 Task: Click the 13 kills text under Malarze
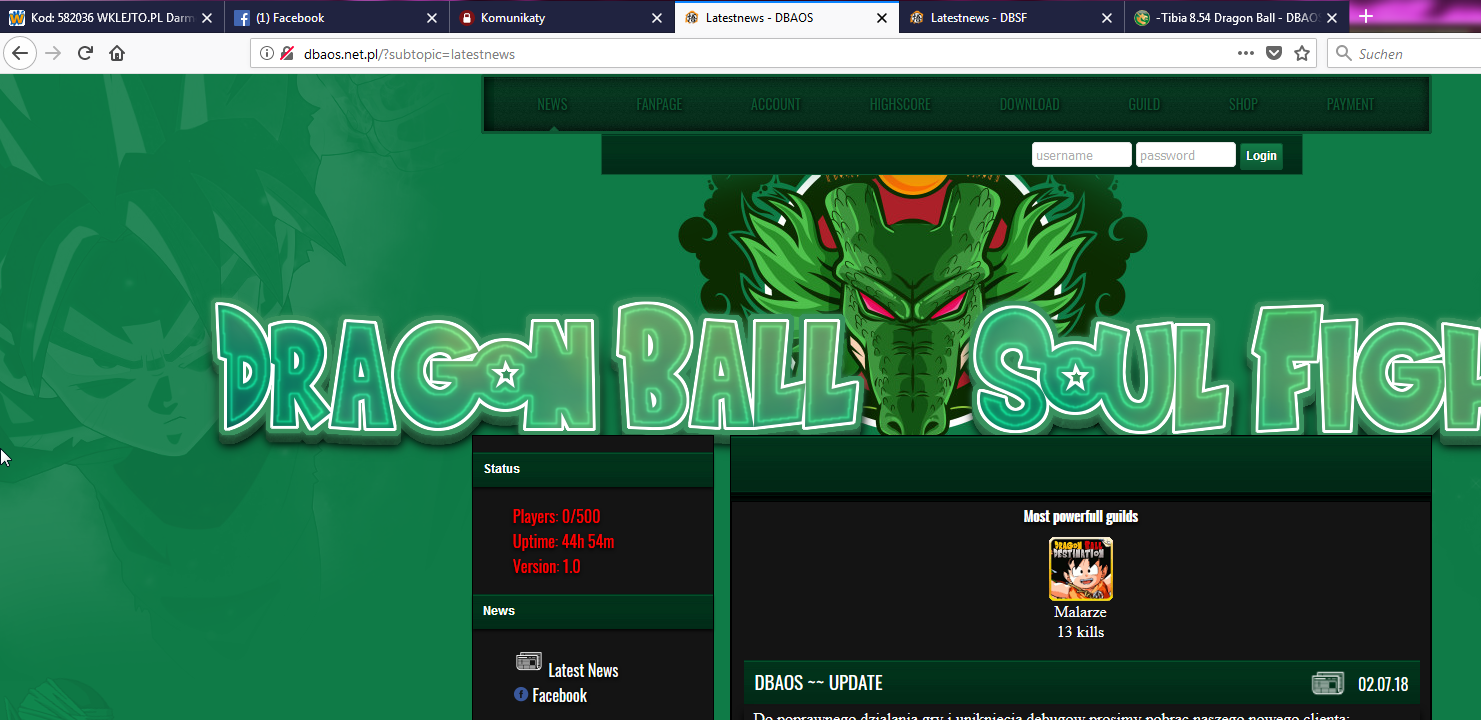pos(1081,632)
